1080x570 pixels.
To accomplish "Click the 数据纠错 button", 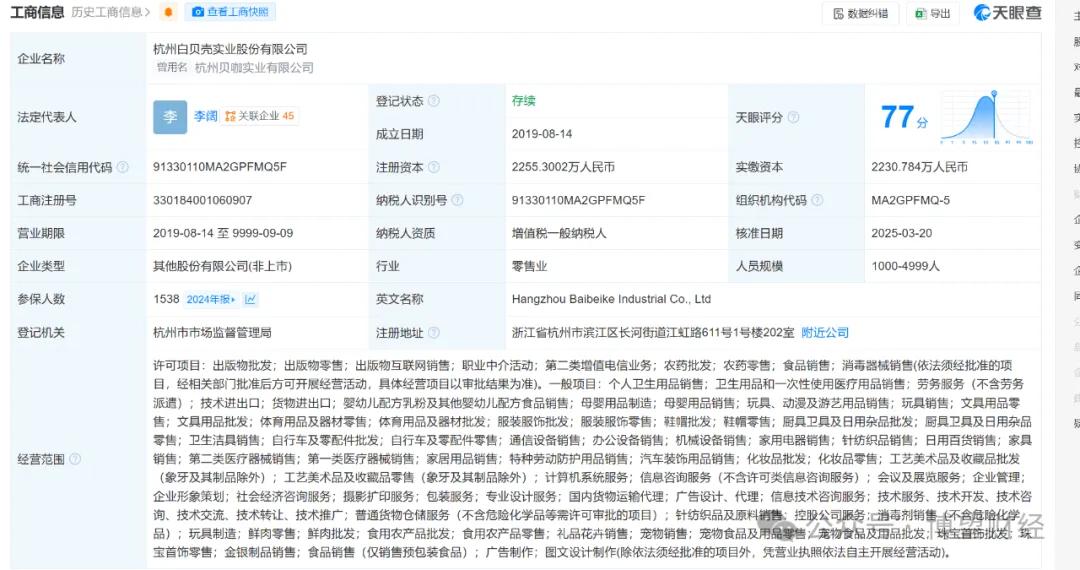I will point(861,14).
